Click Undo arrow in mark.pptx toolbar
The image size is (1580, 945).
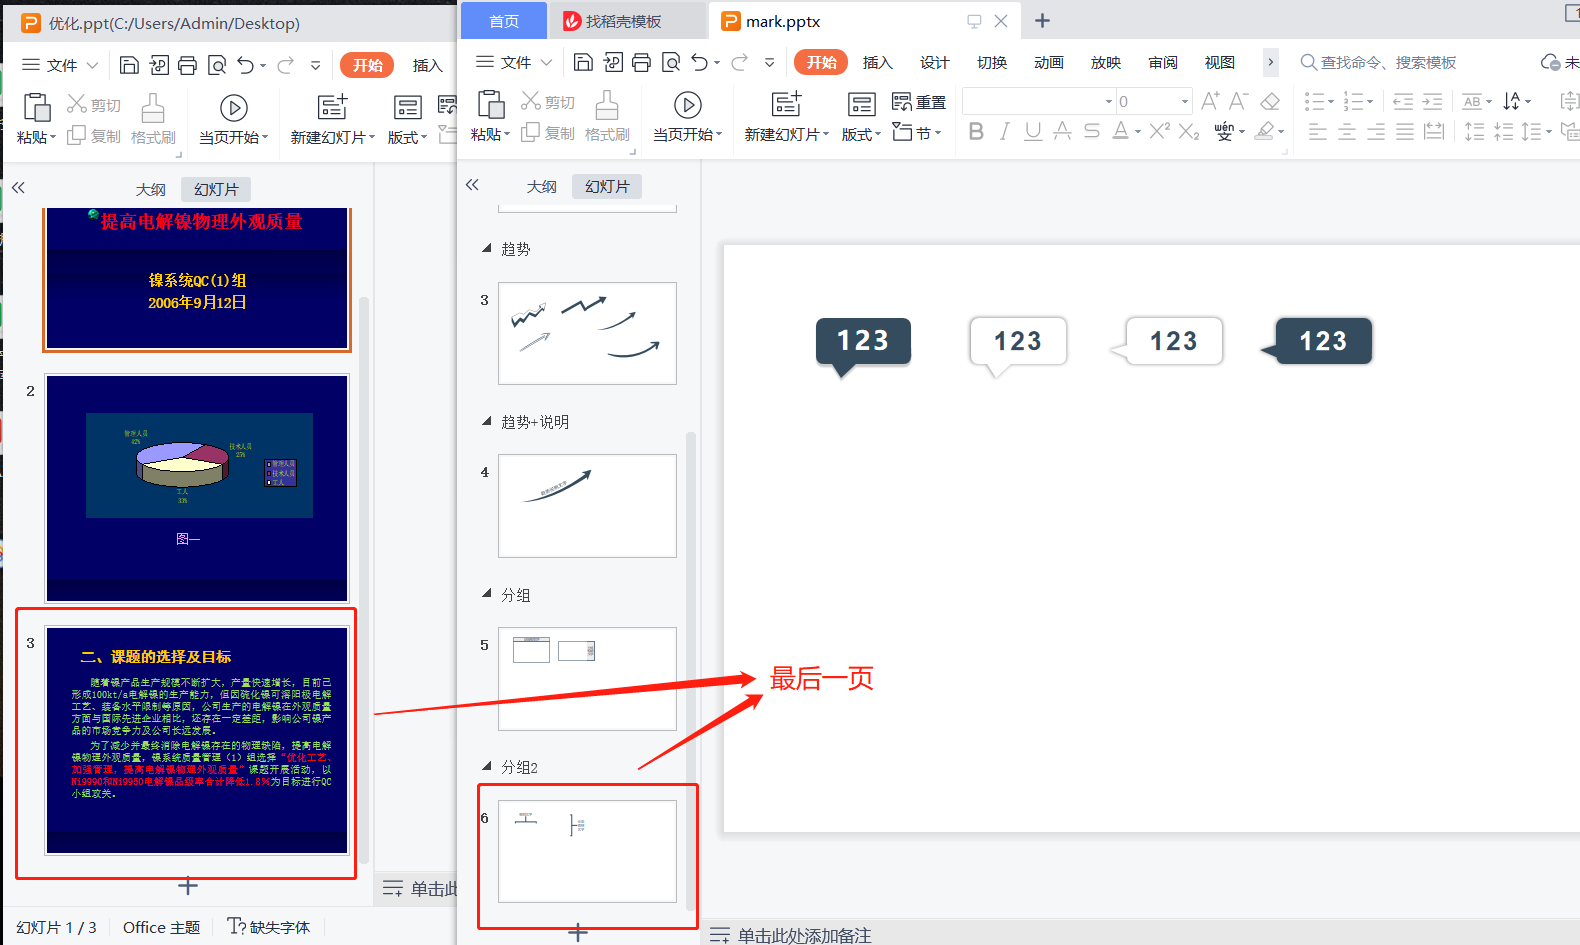700,63
